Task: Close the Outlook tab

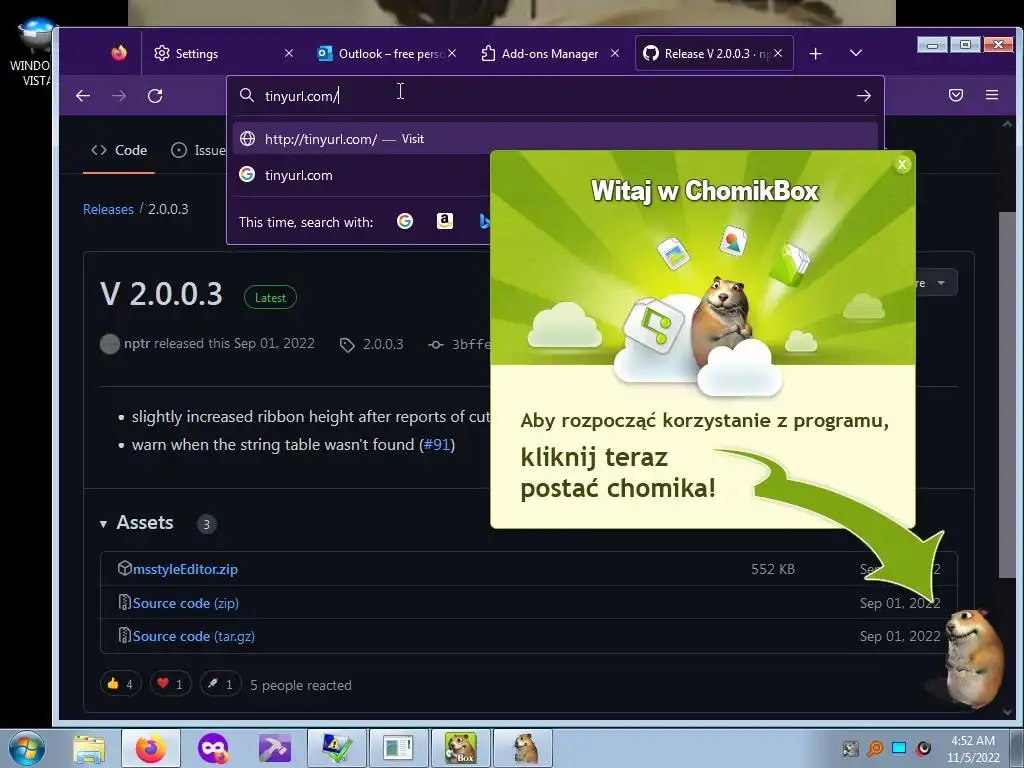Action: point(452,54)
